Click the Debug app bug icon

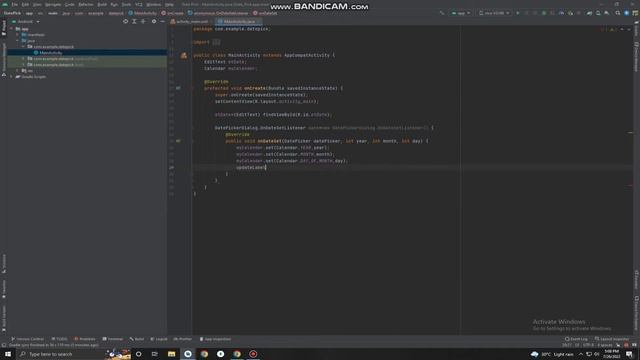pos(544,13)
